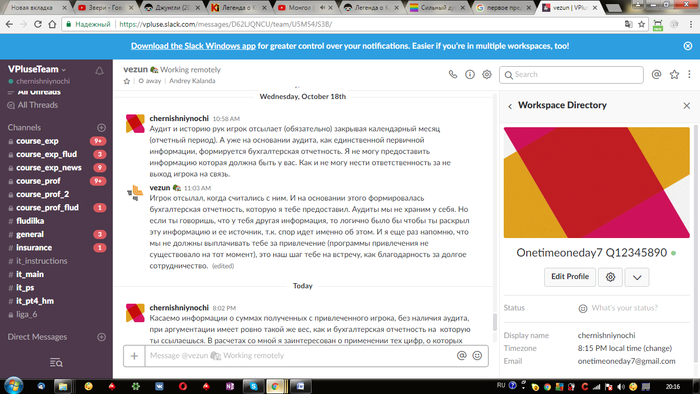The image size is (700, 394).
Task: Star the vezun conversation
Action: [127, 81]
